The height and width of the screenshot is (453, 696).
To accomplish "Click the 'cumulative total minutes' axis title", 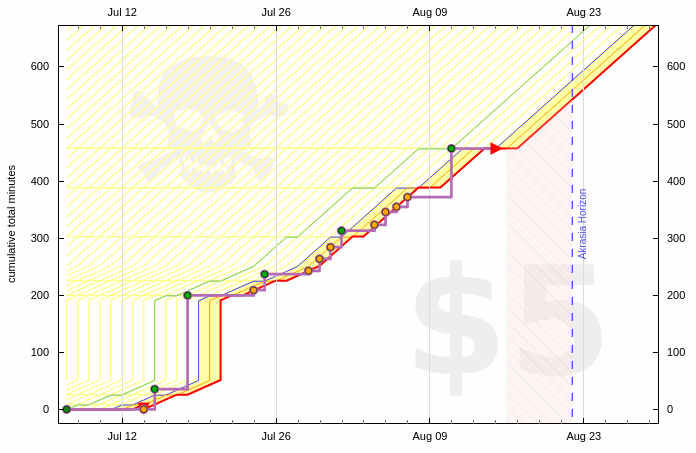I will 12,224.
